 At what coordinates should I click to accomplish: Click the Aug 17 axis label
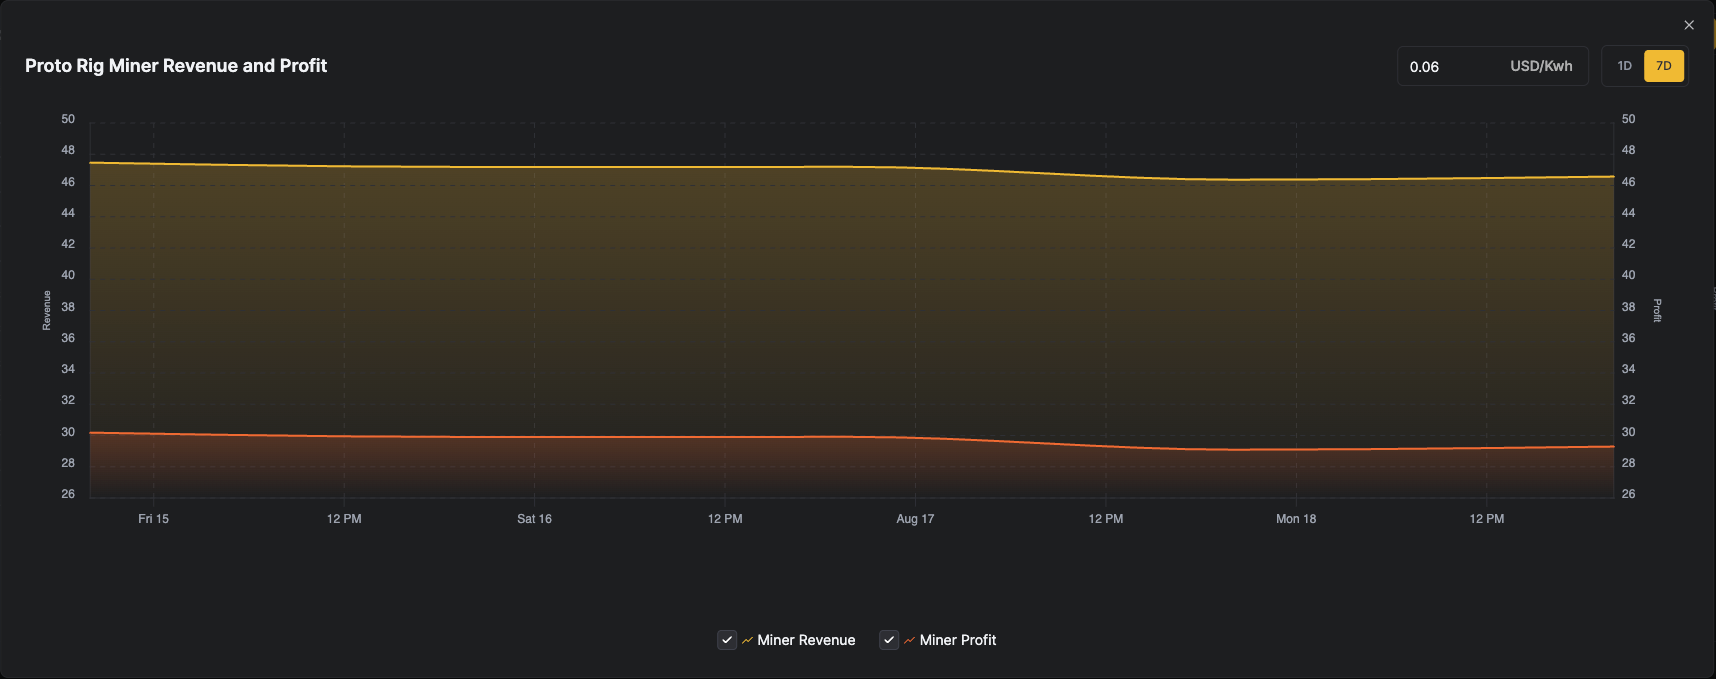pos(915,519)
